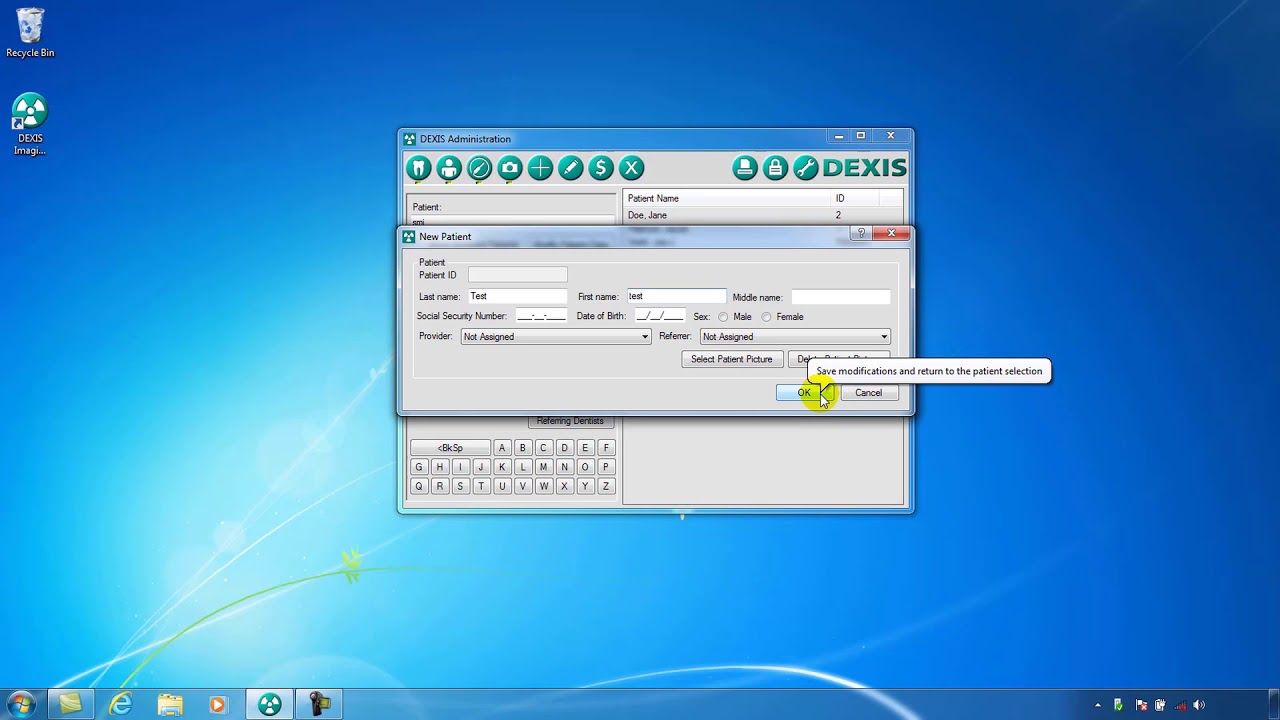Click letter K on the letter pad
Screen dimensions: 1280x720
click(x=502, y=467)
